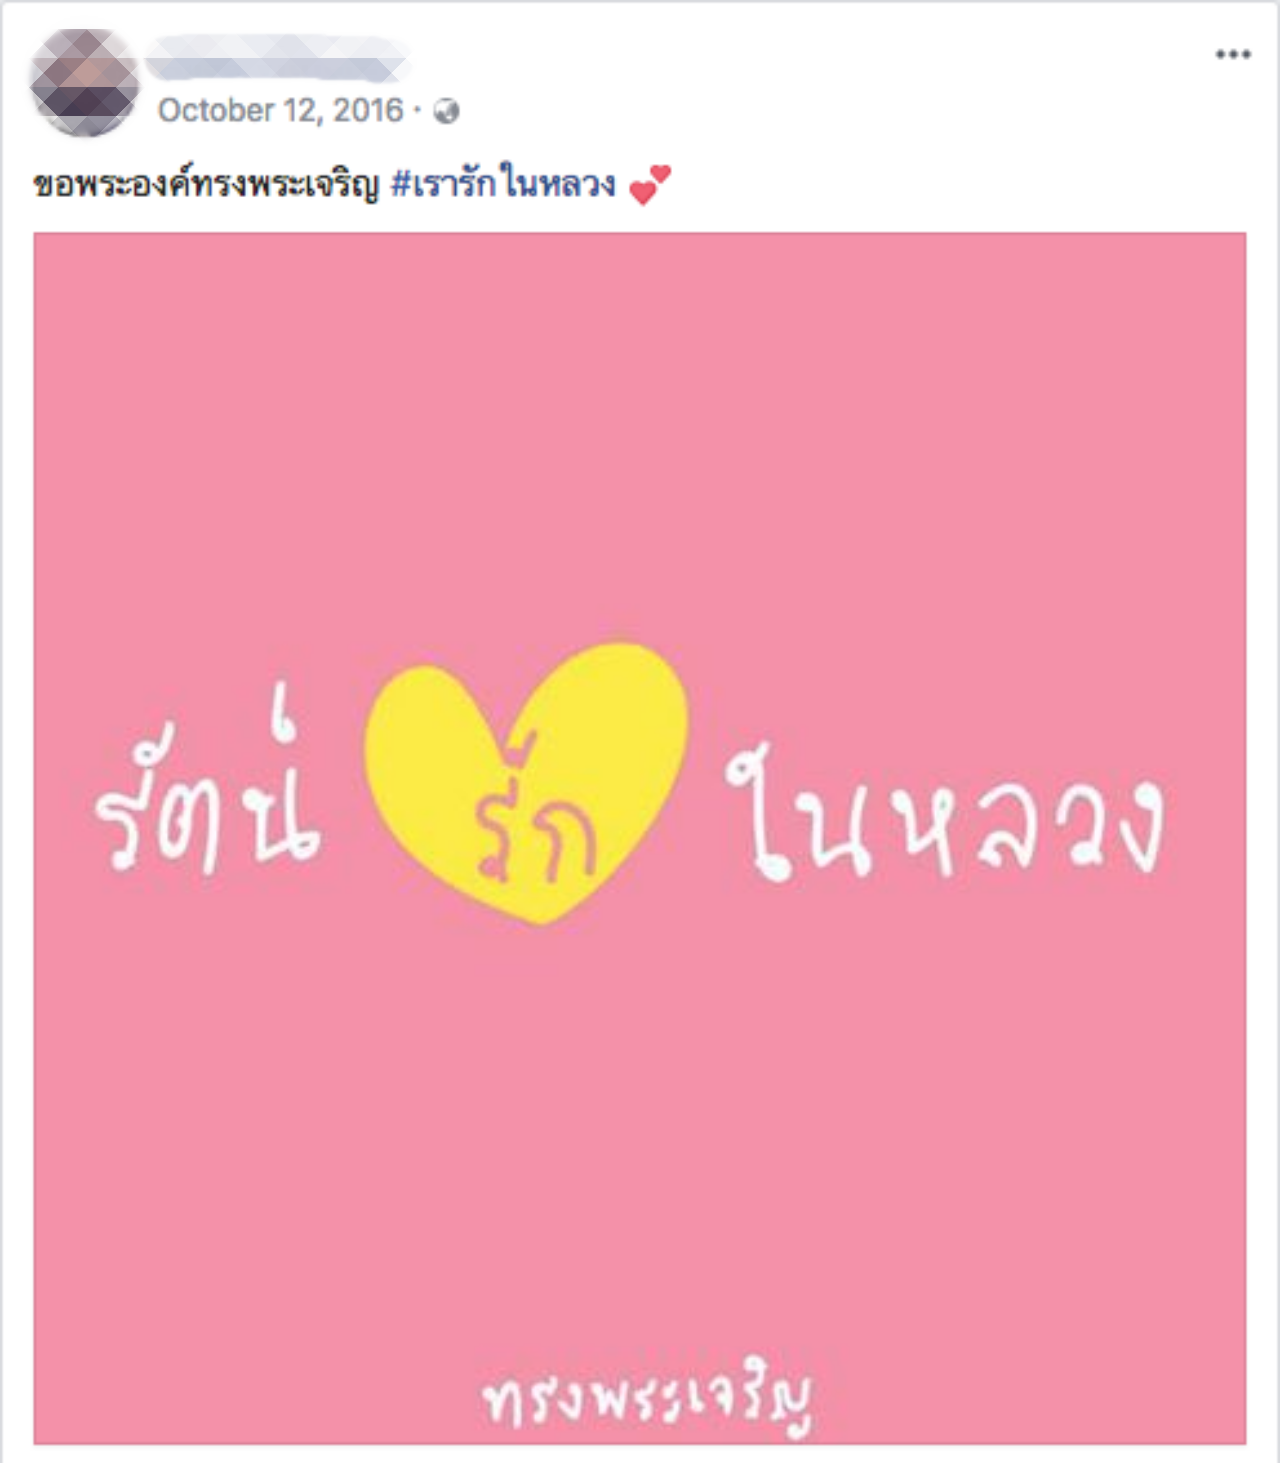Click the white ในหลวง text in image
The image size is (1280, 1463).
(944, 812)
